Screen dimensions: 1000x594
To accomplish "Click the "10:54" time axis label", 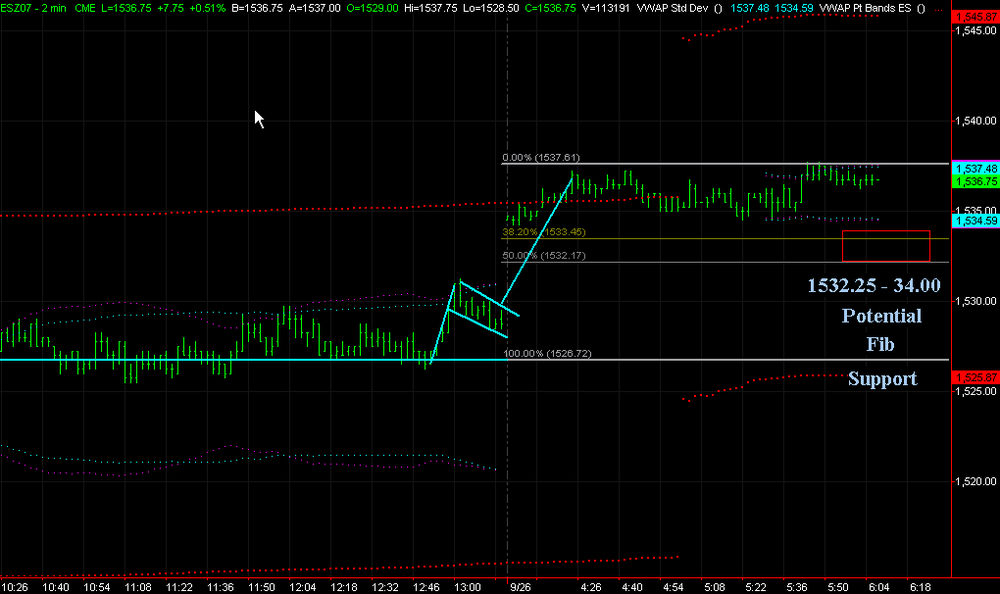I will [97, 587].
